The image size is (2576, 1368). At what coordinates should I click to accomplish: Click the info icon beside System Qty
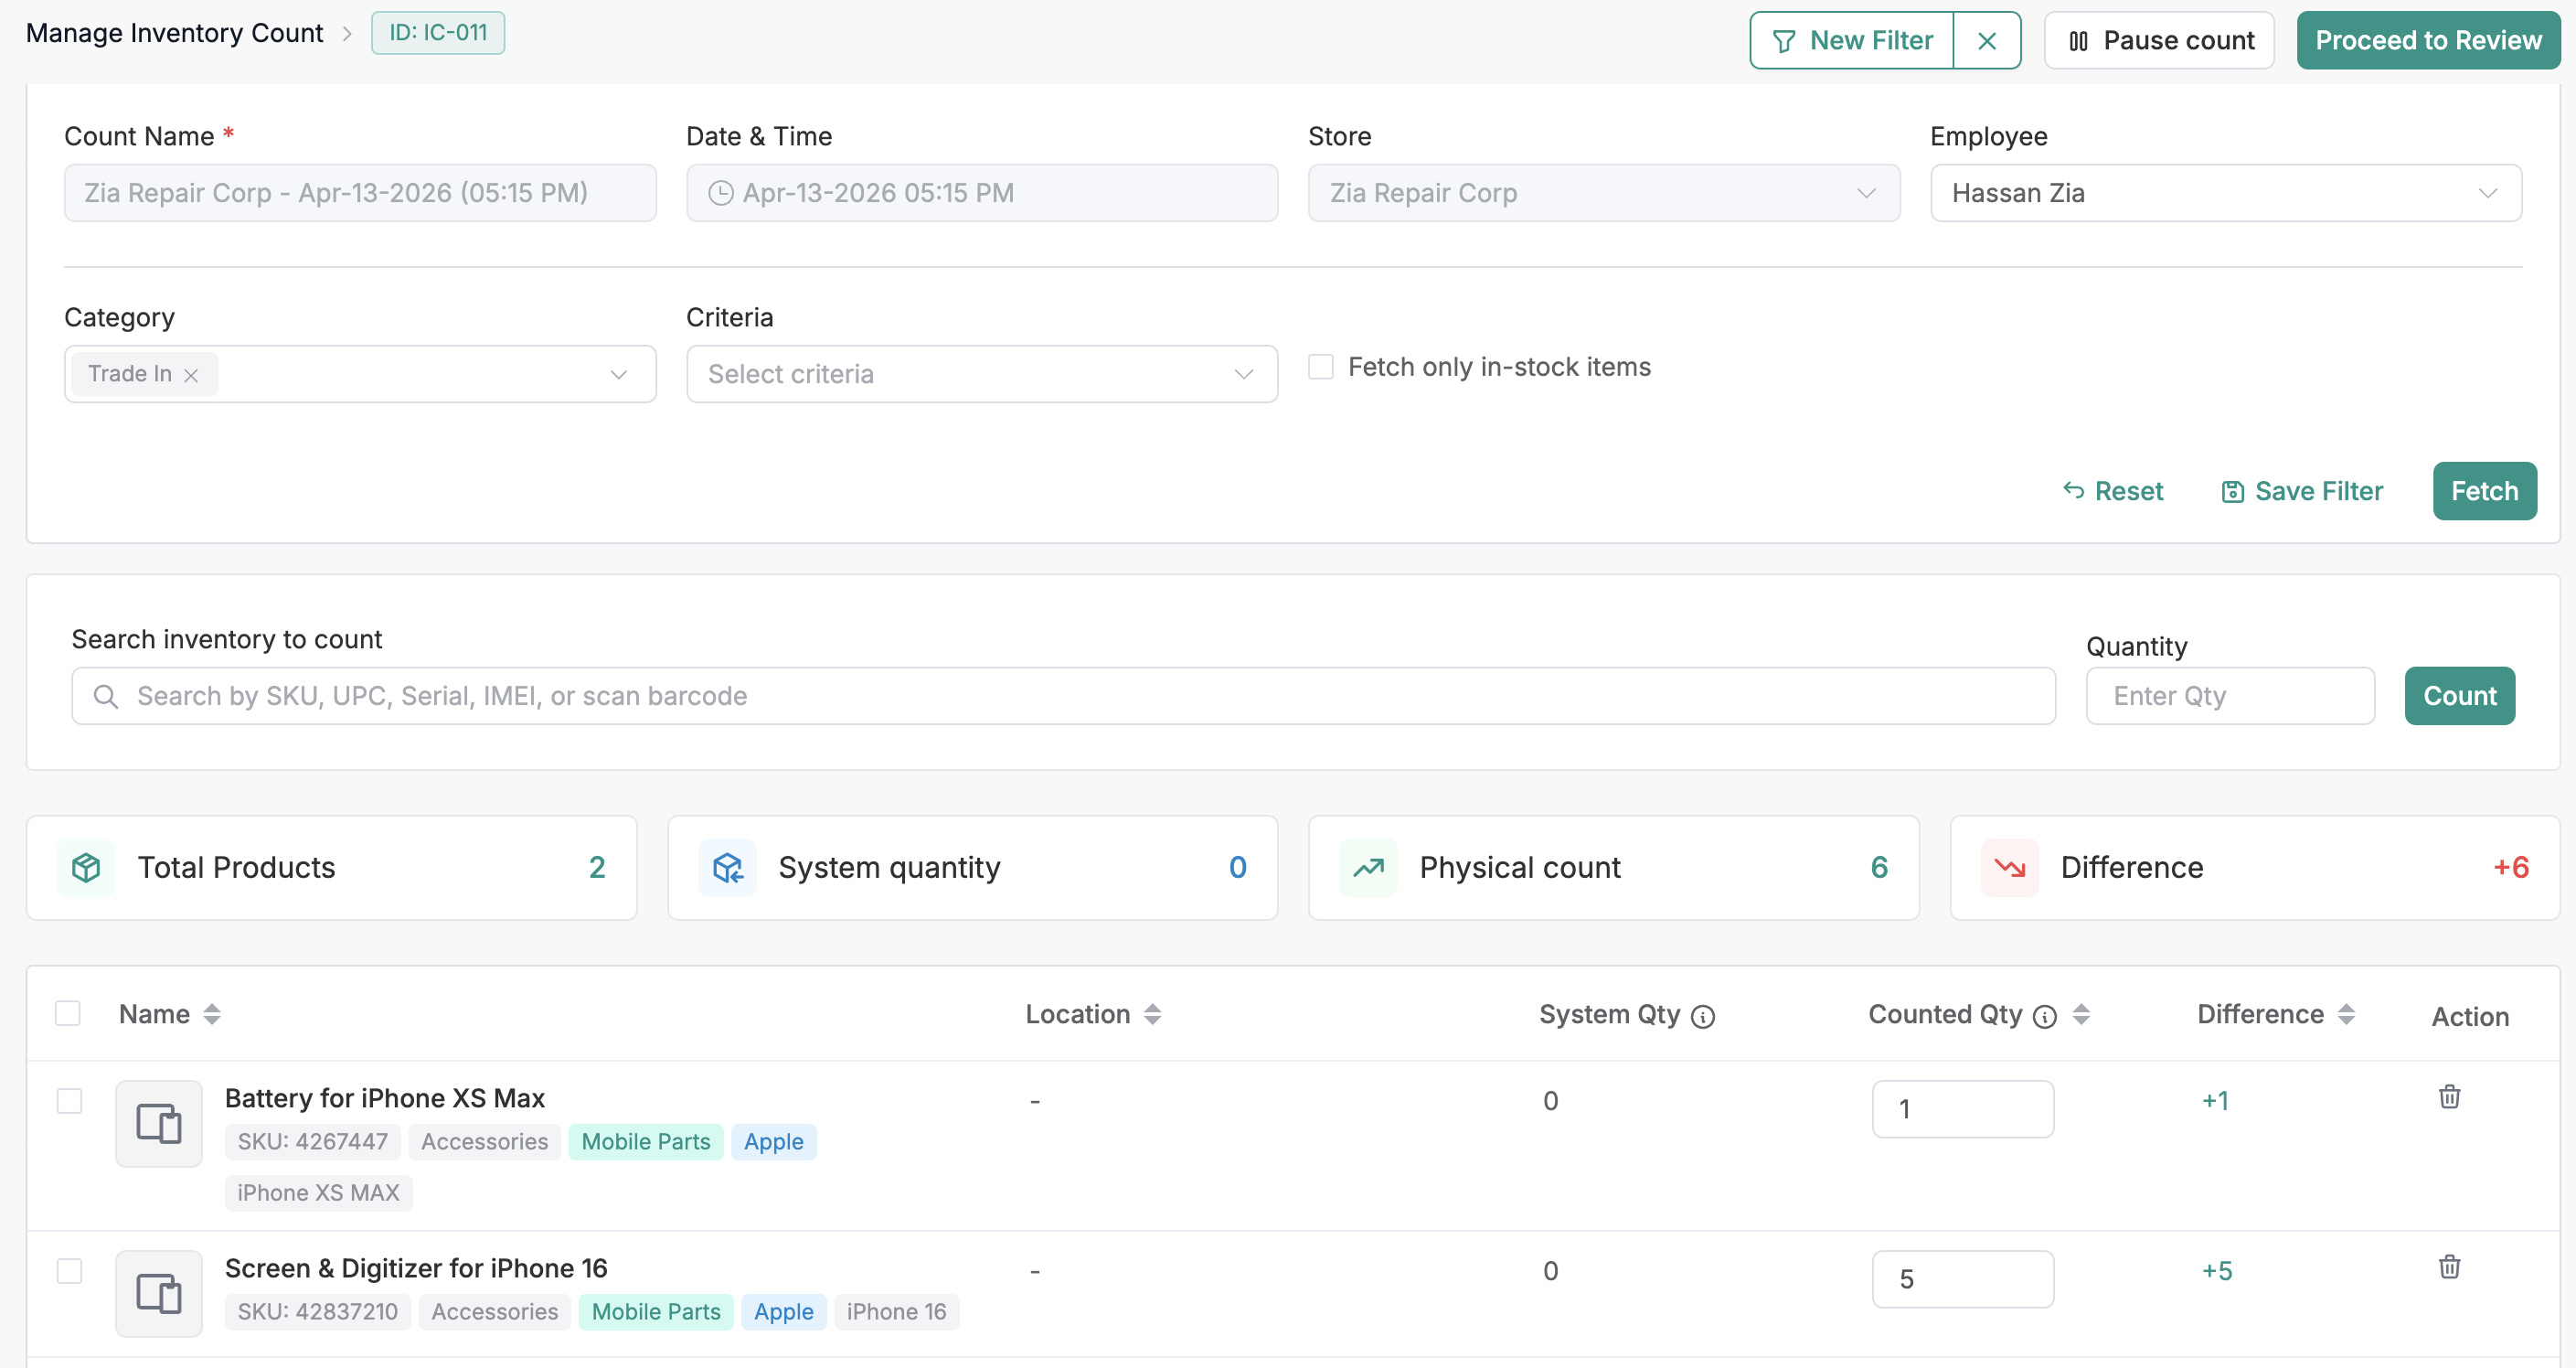click(x=1703, y=1017)
